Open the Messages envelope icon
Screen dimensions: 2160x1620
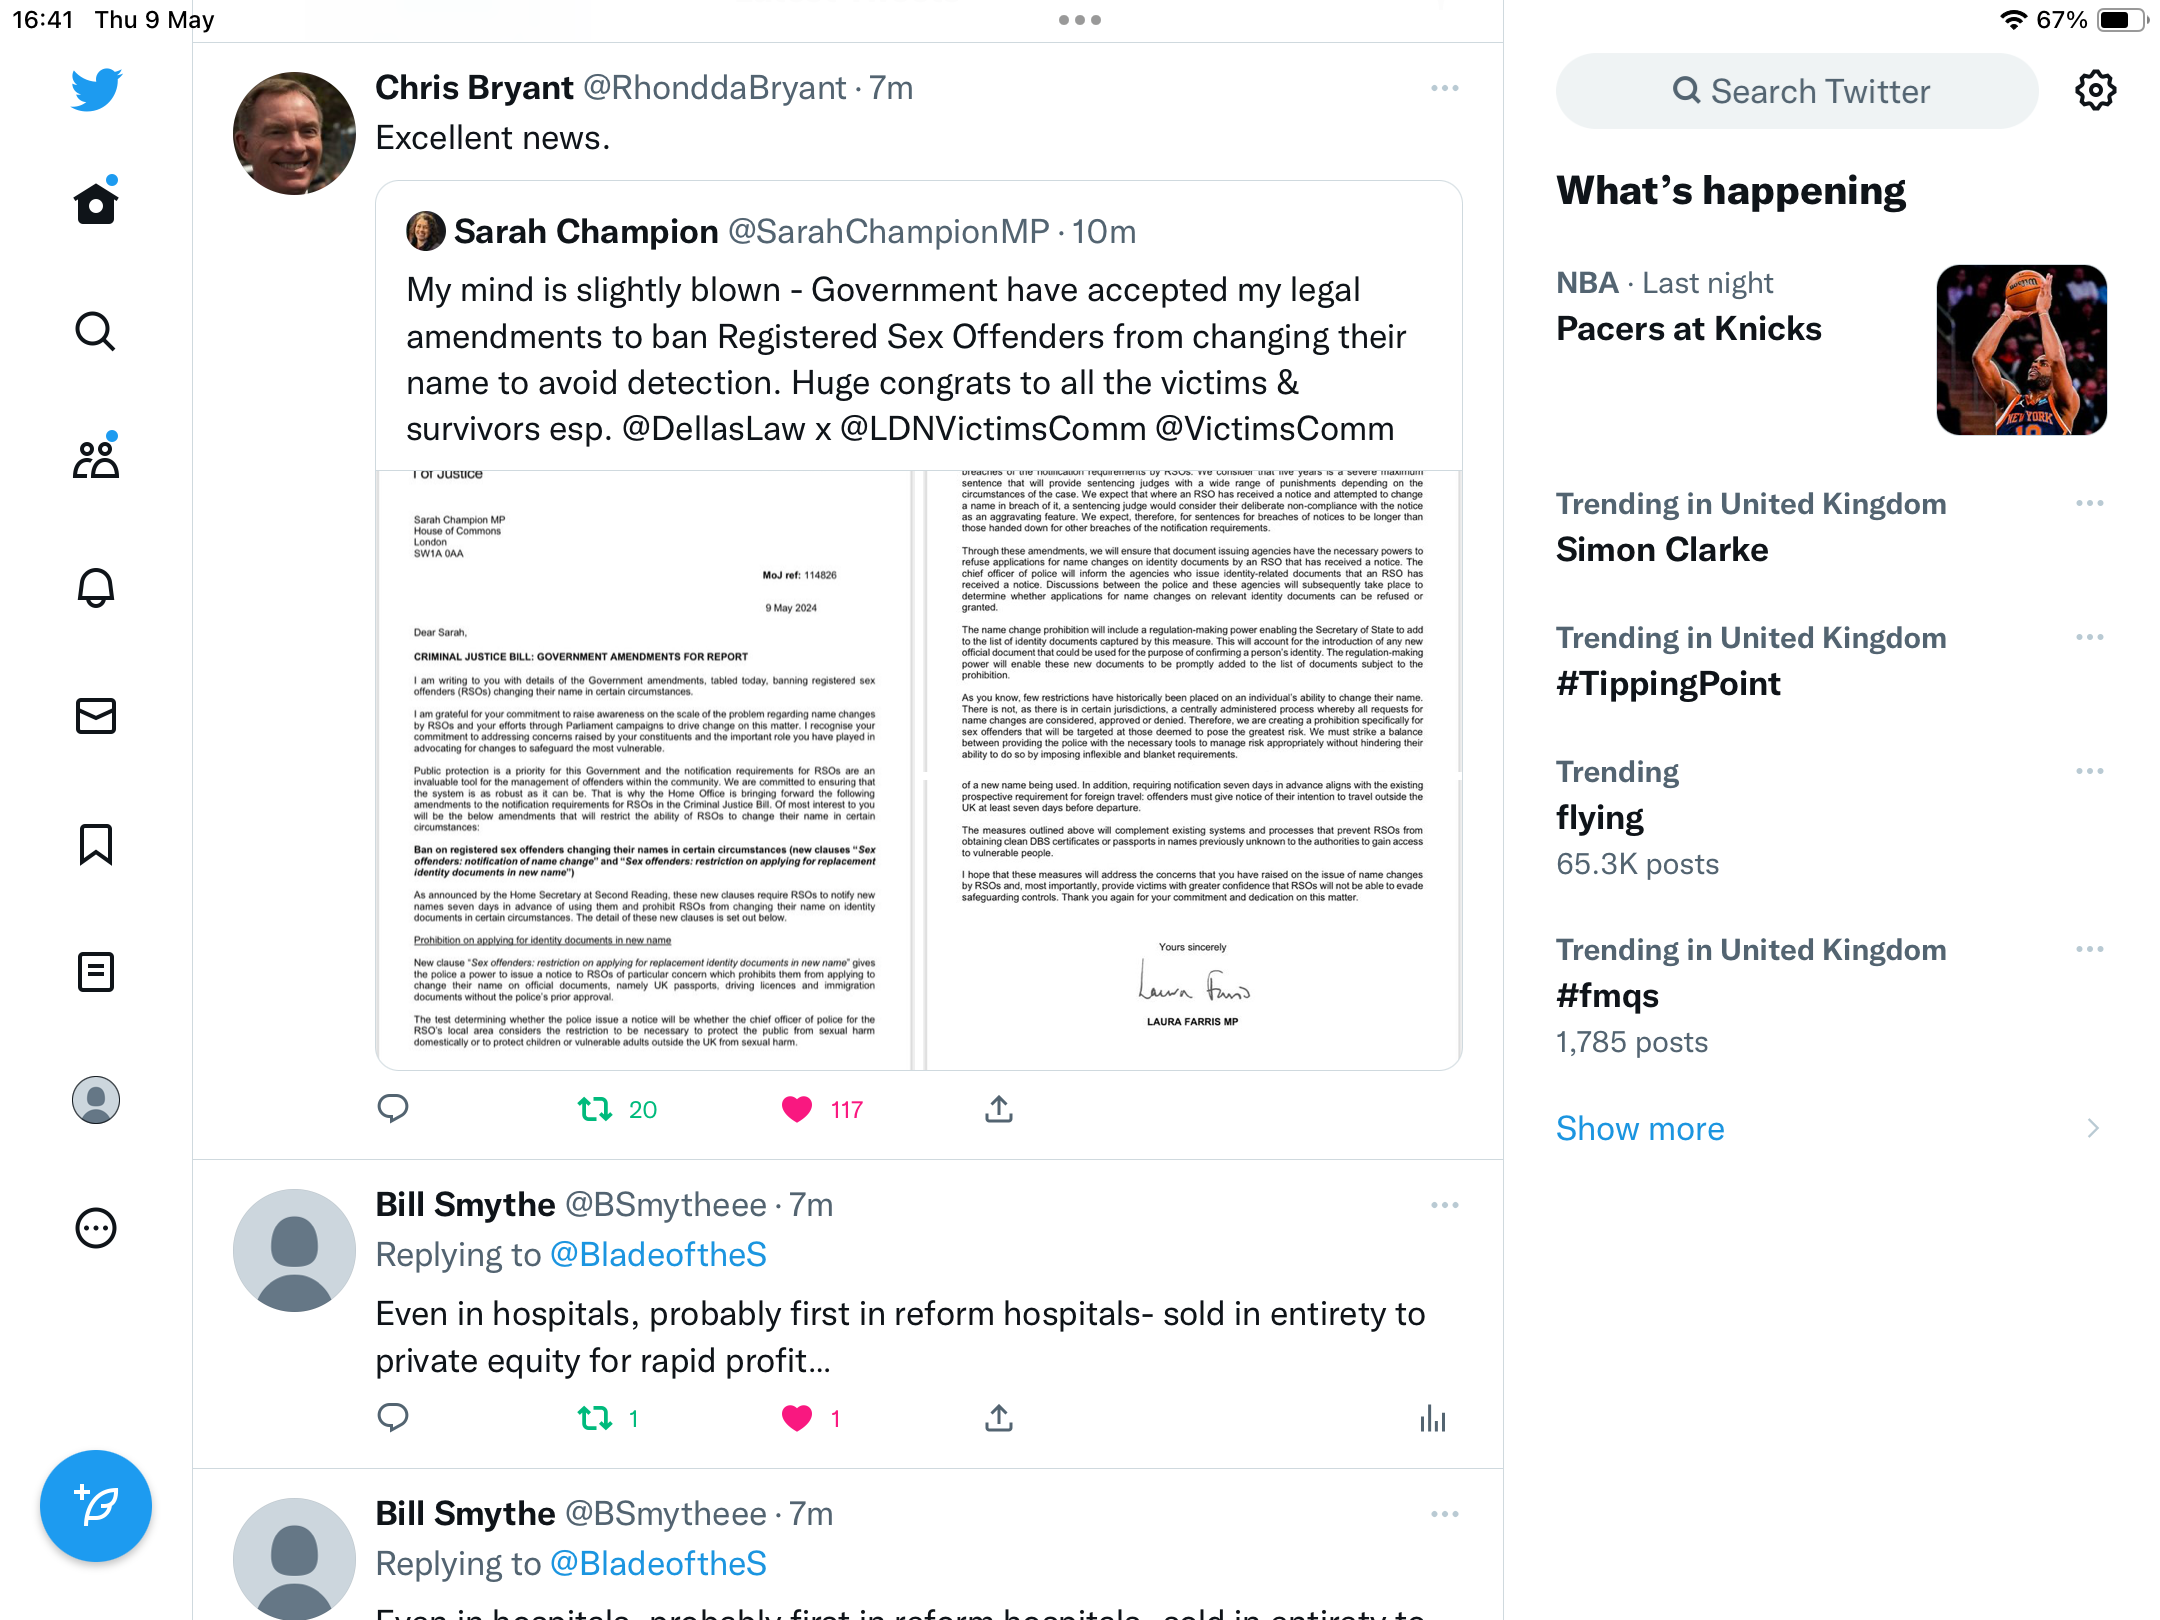[96, 716]
